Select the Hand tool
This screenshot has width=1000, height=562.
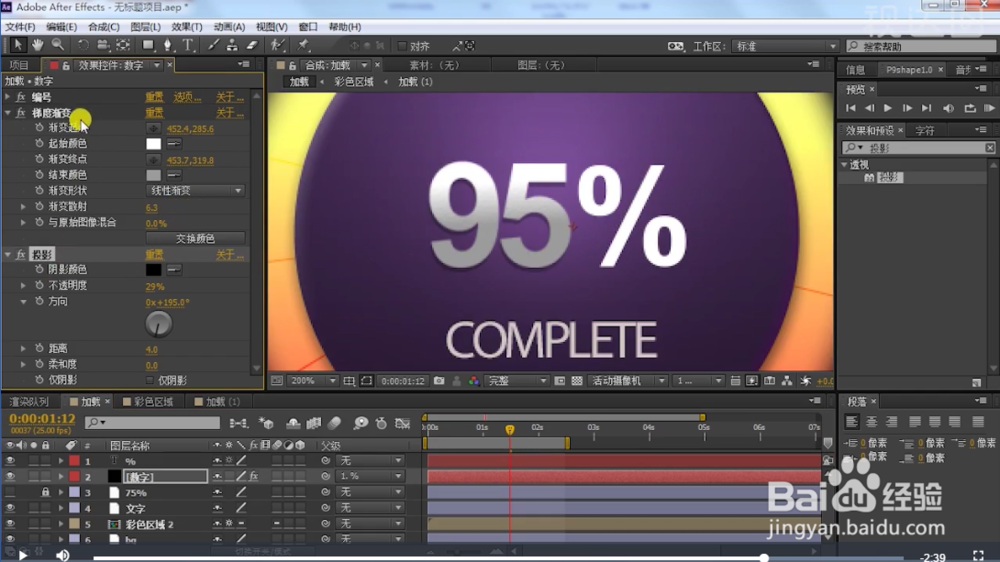coord(38,45)
